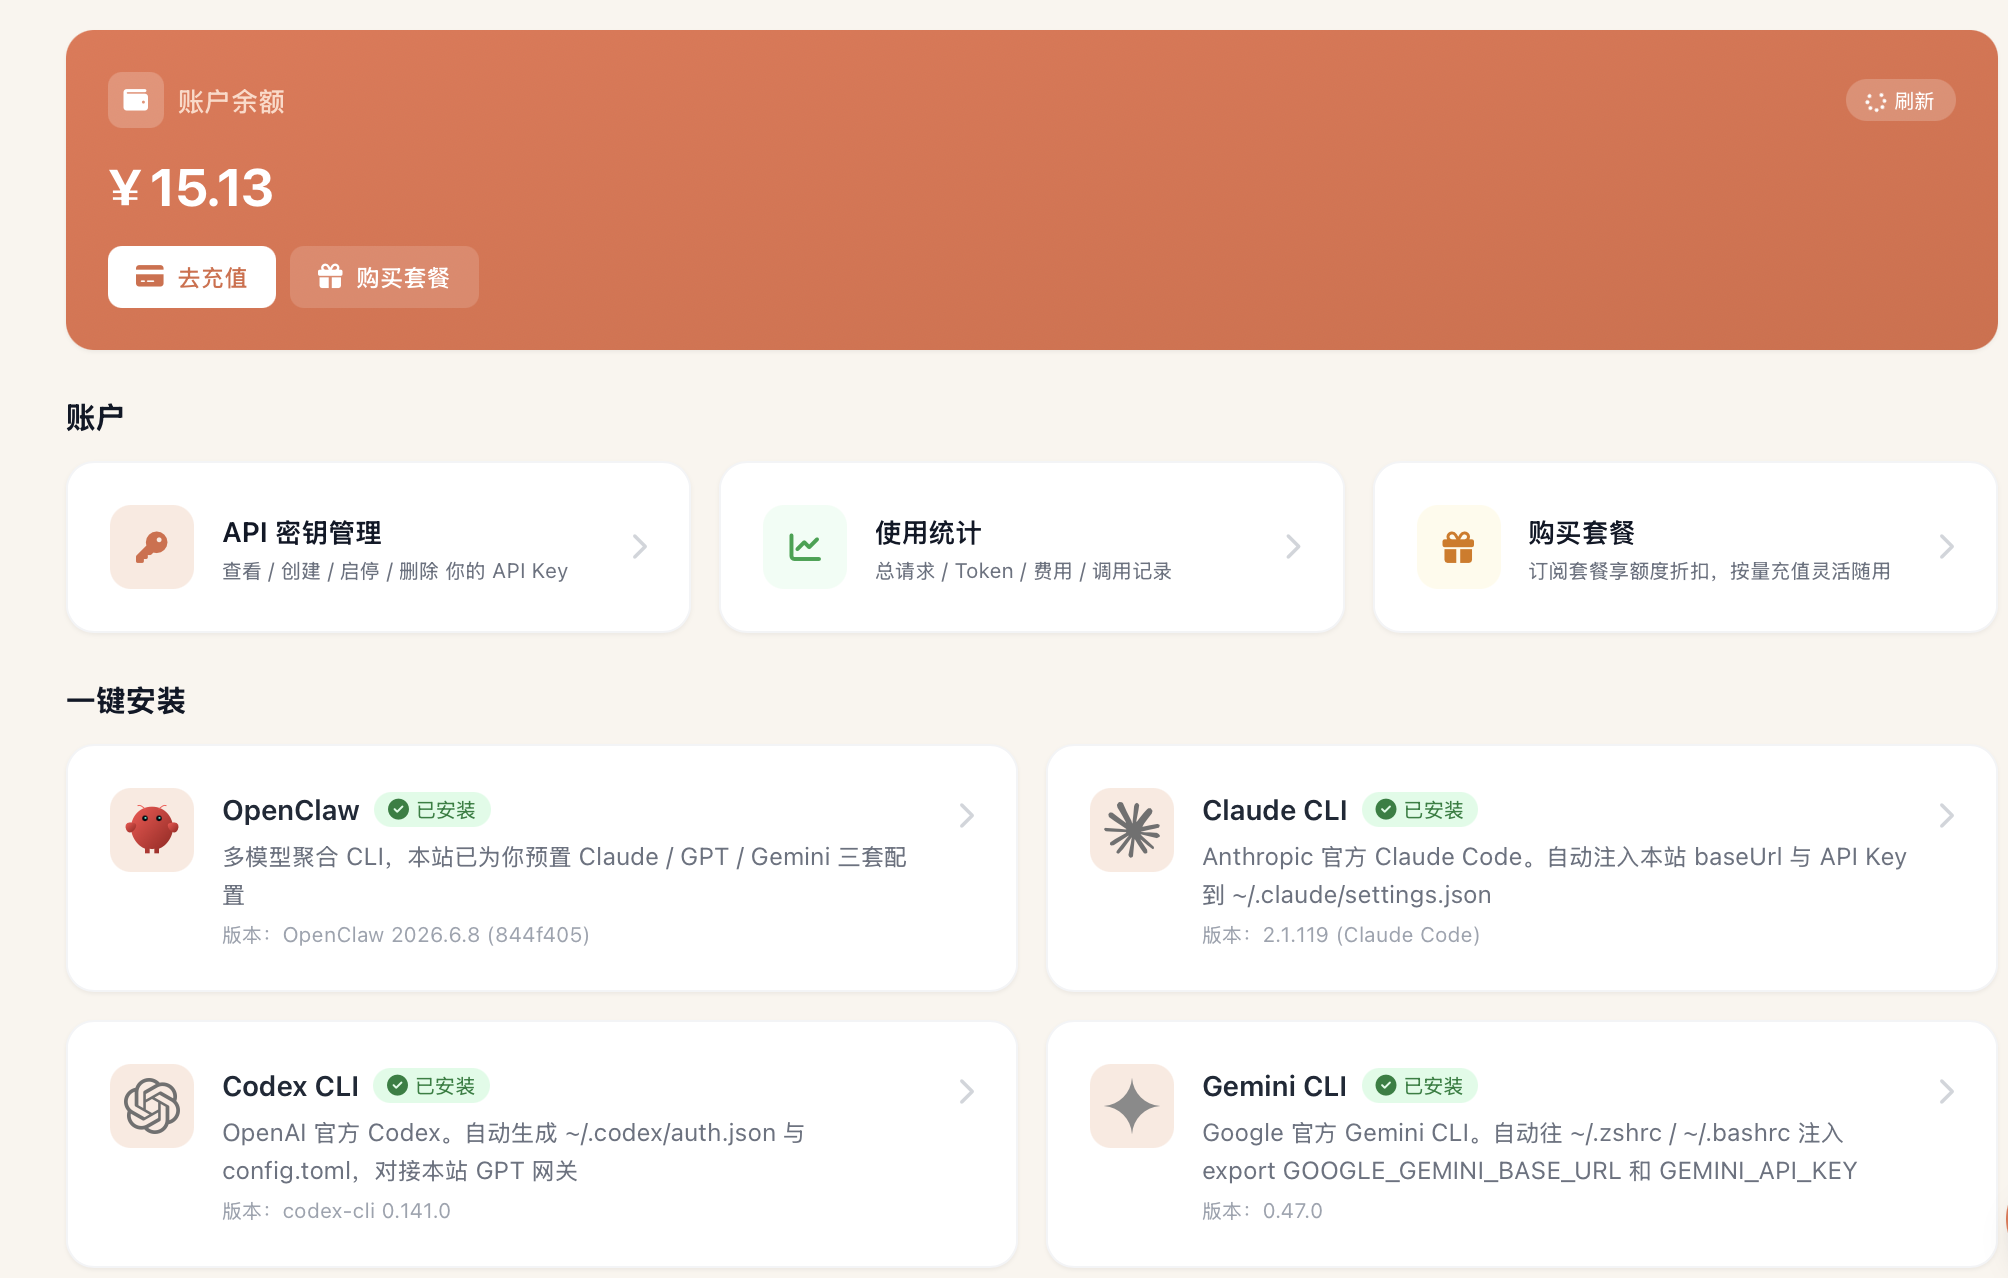Click the OpenClaw 已安装 status badge
Image resolution: width=2008 pixels, height=1278 pixels.
click(x=432, y=810)
